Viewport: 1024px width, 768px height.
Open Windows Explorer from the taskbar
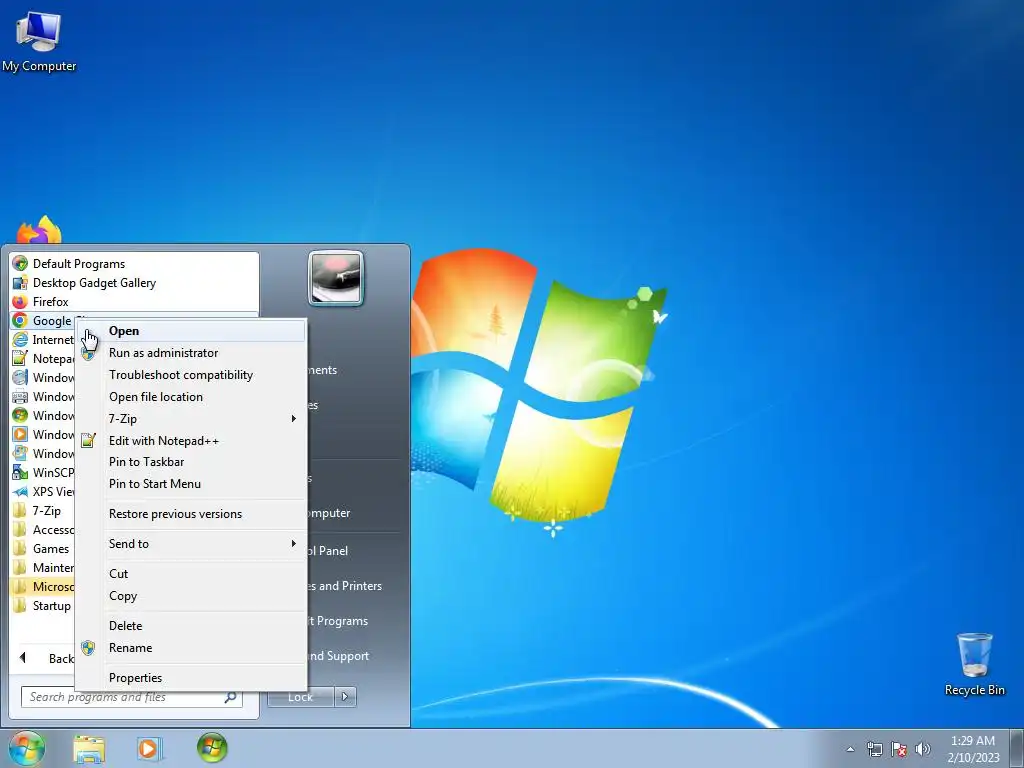[x=89, y=748]
